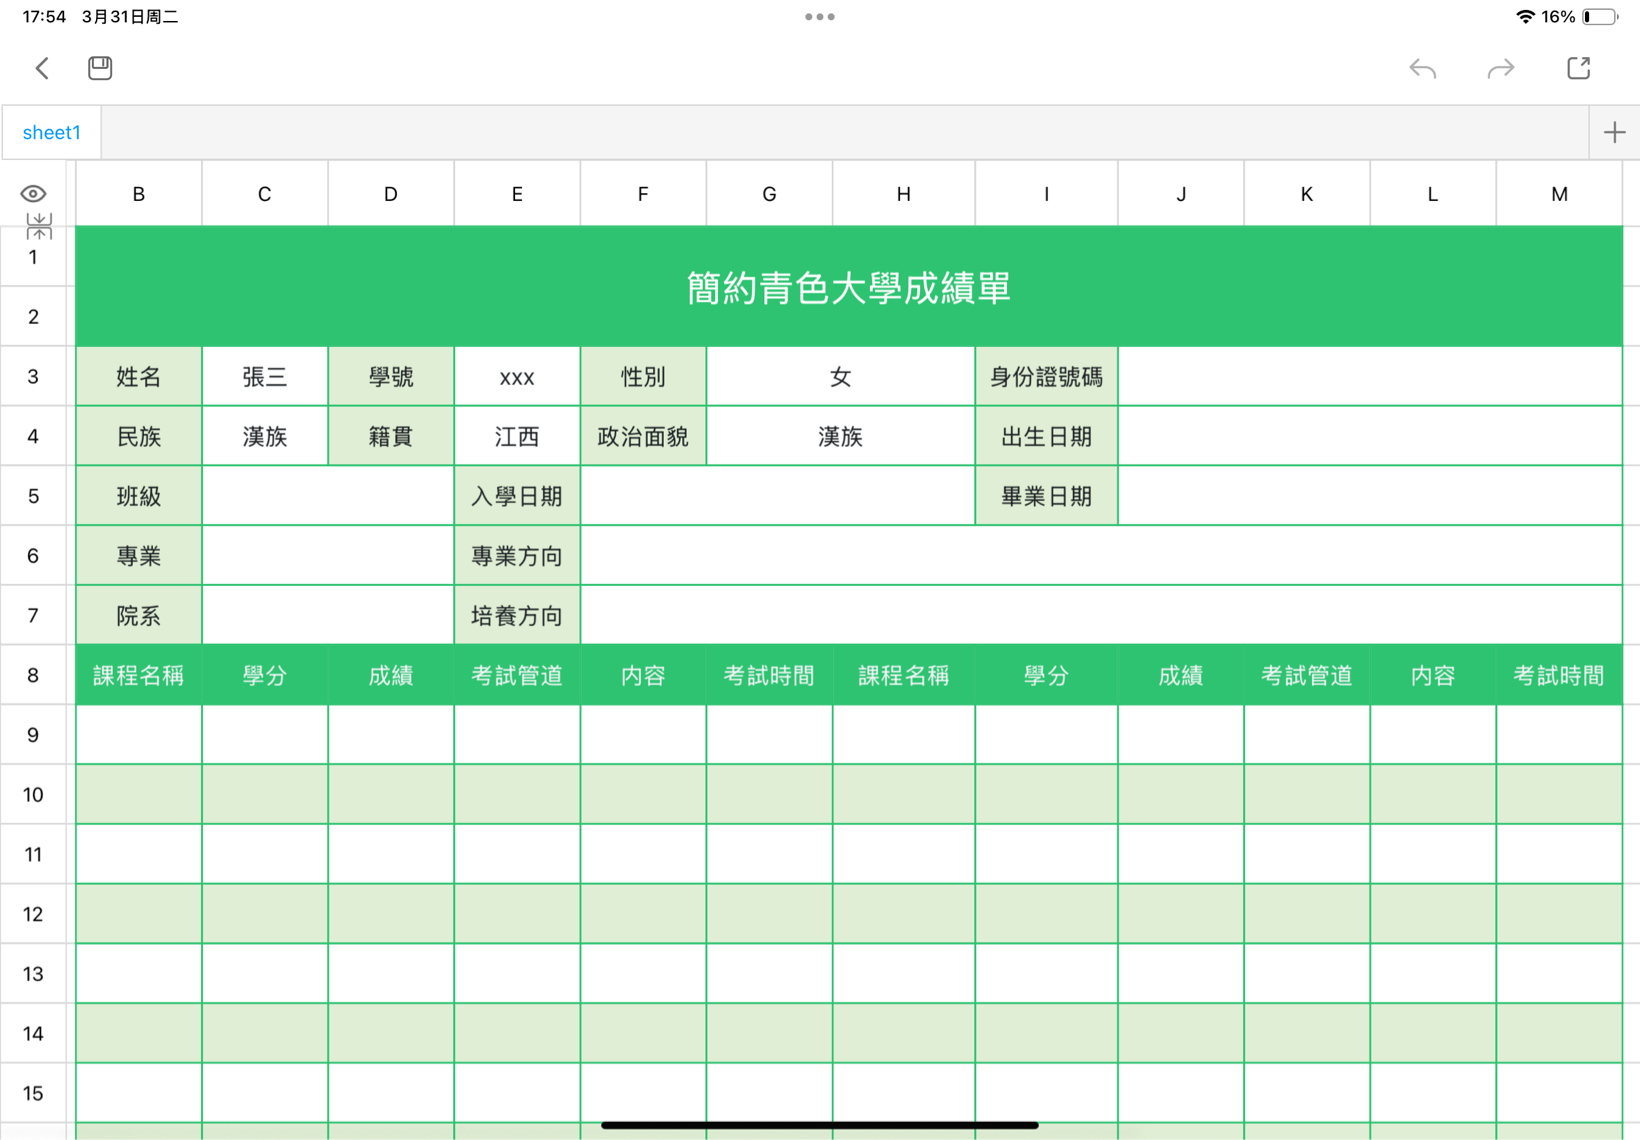
Task: Select the 出生日期 cell
Action: coord(1047,436)
